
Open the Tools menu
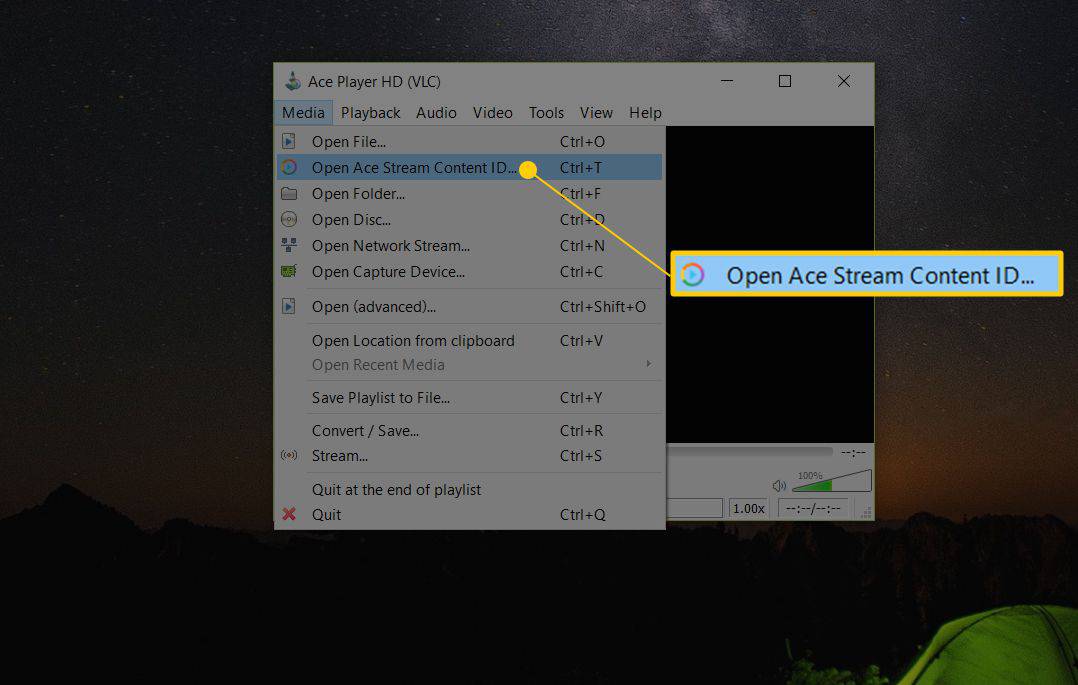tap(546, 112)
